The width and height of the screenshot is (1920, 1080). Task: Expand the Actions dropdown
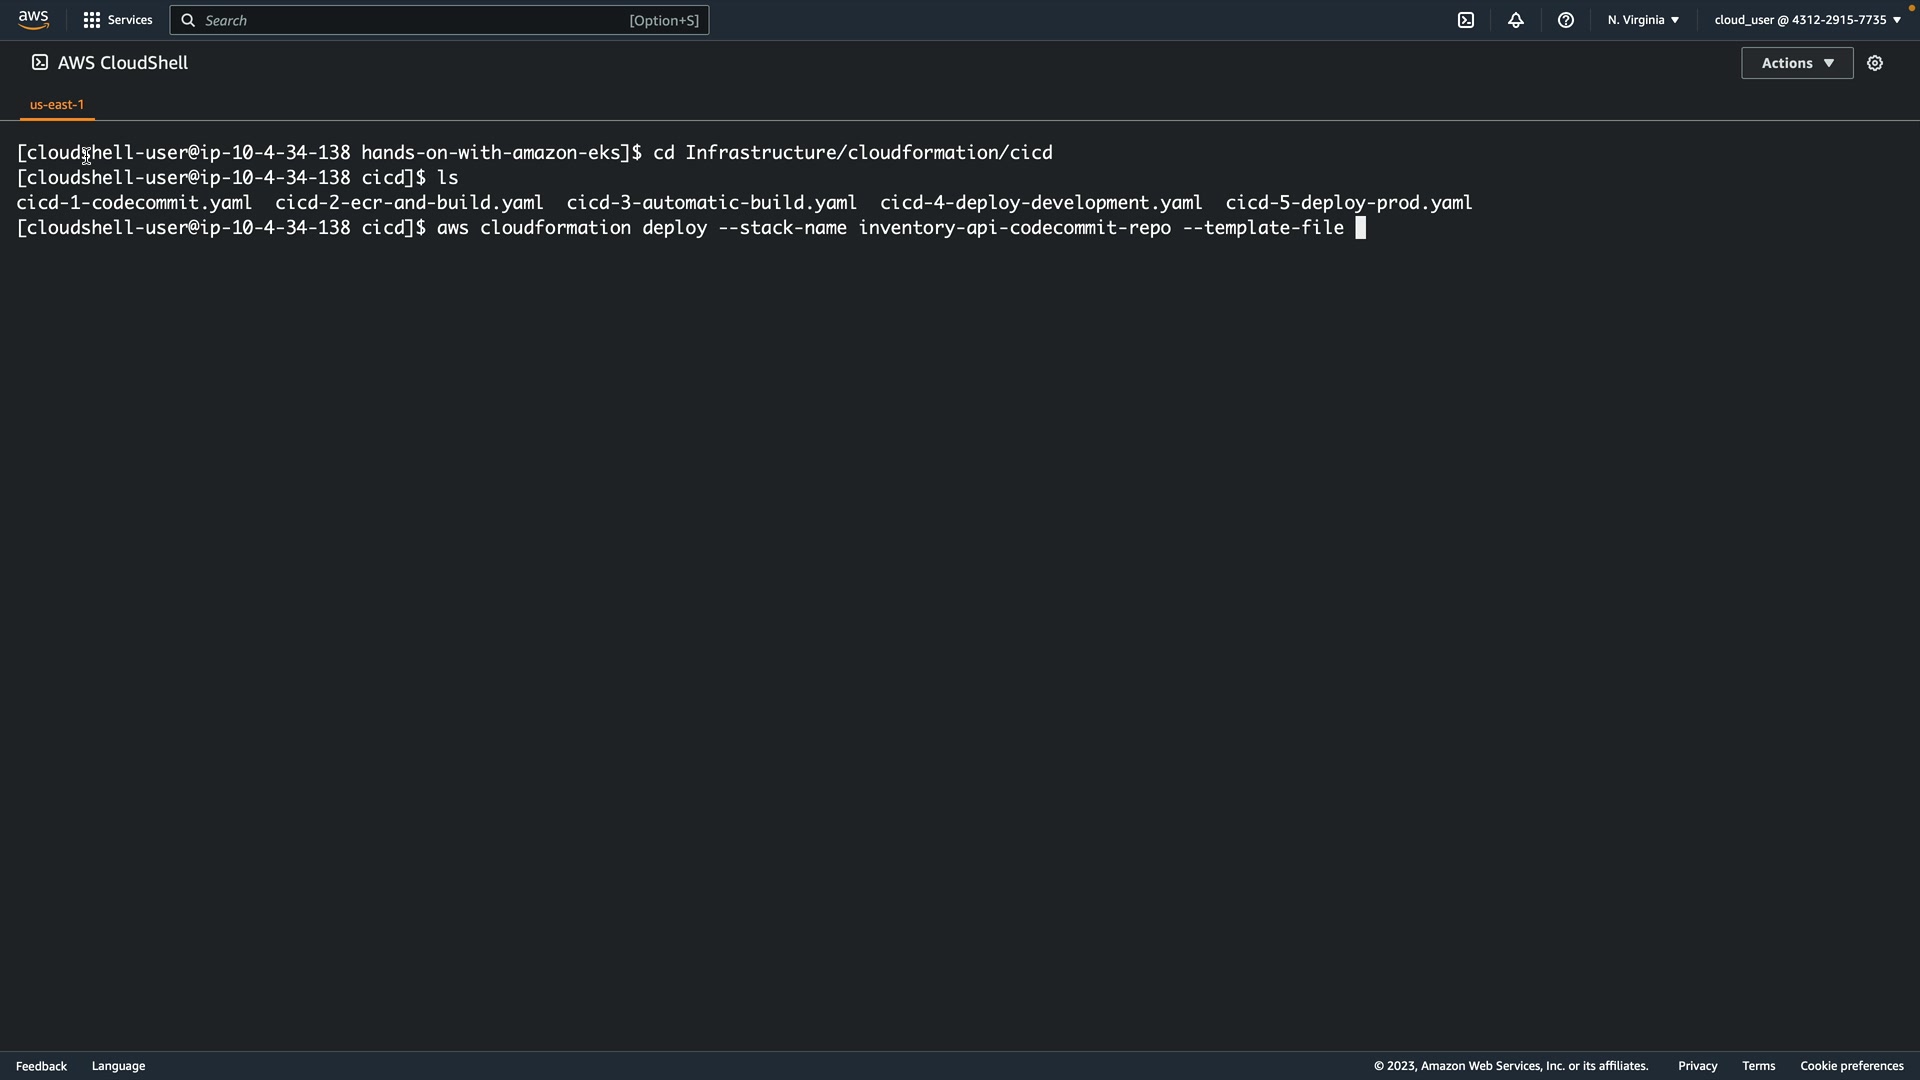point(1796,63)
